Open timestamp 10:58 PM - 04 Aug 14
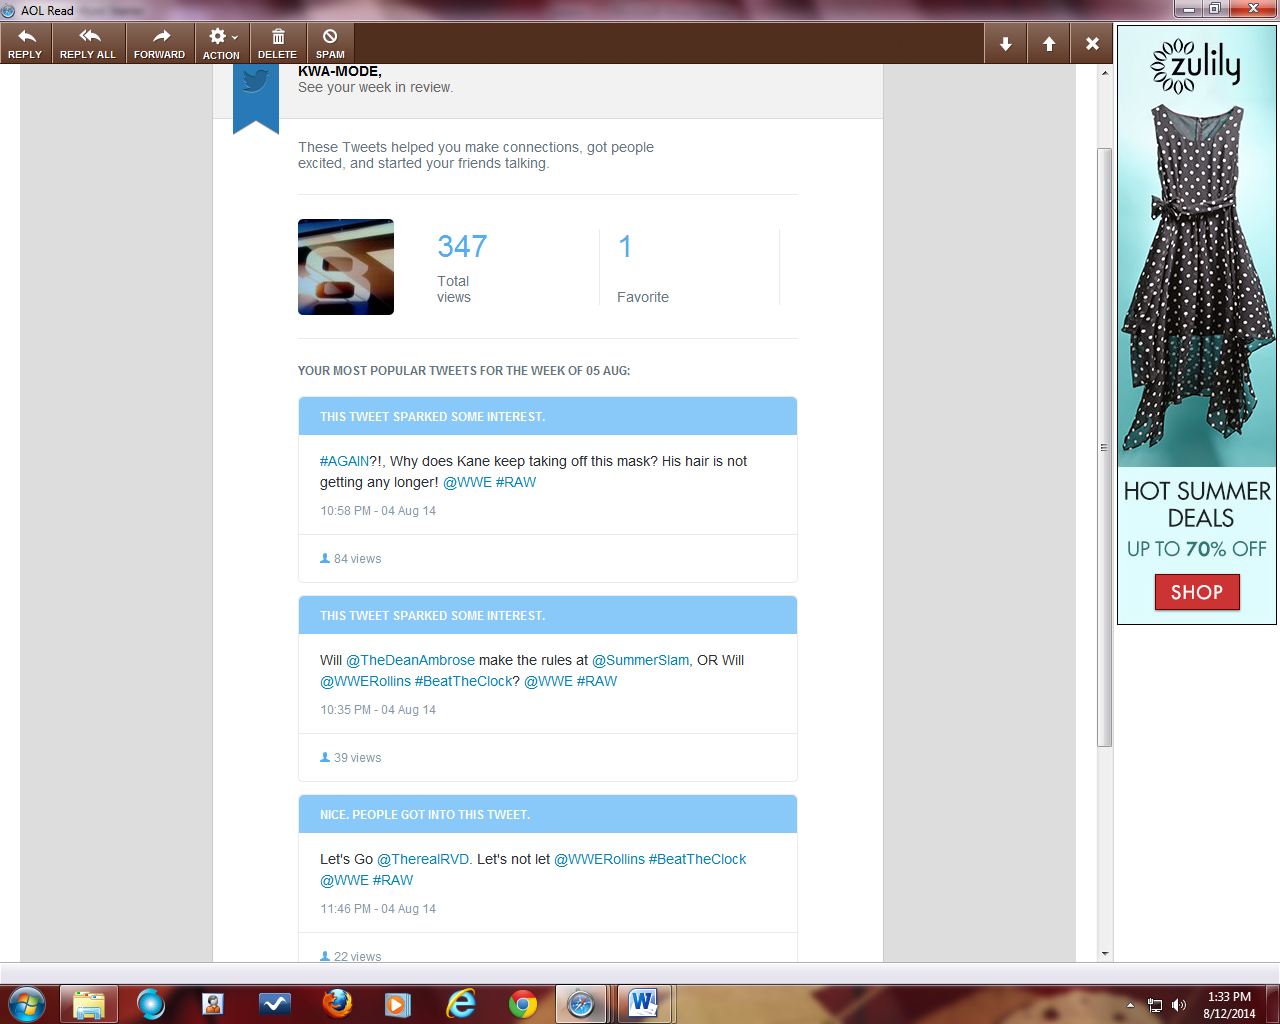Screen dimensions: 1280x1024 coord(378,510)
